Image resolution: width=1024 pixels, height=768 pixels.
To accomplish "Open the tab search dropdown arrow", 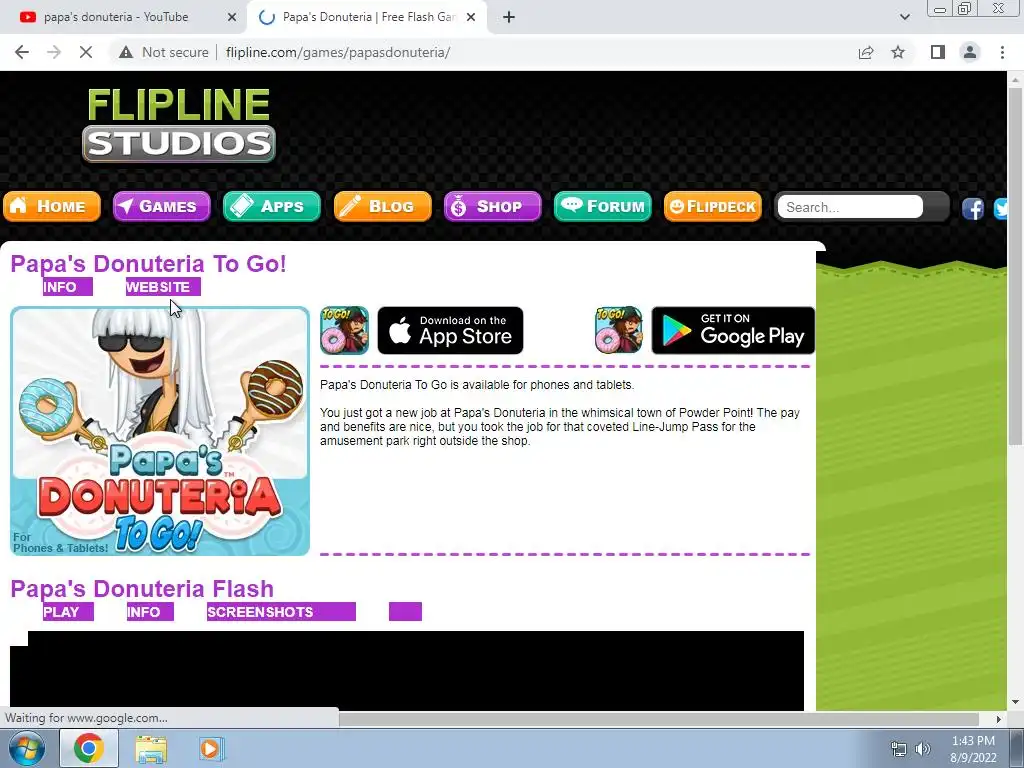I will coord(904,17).
